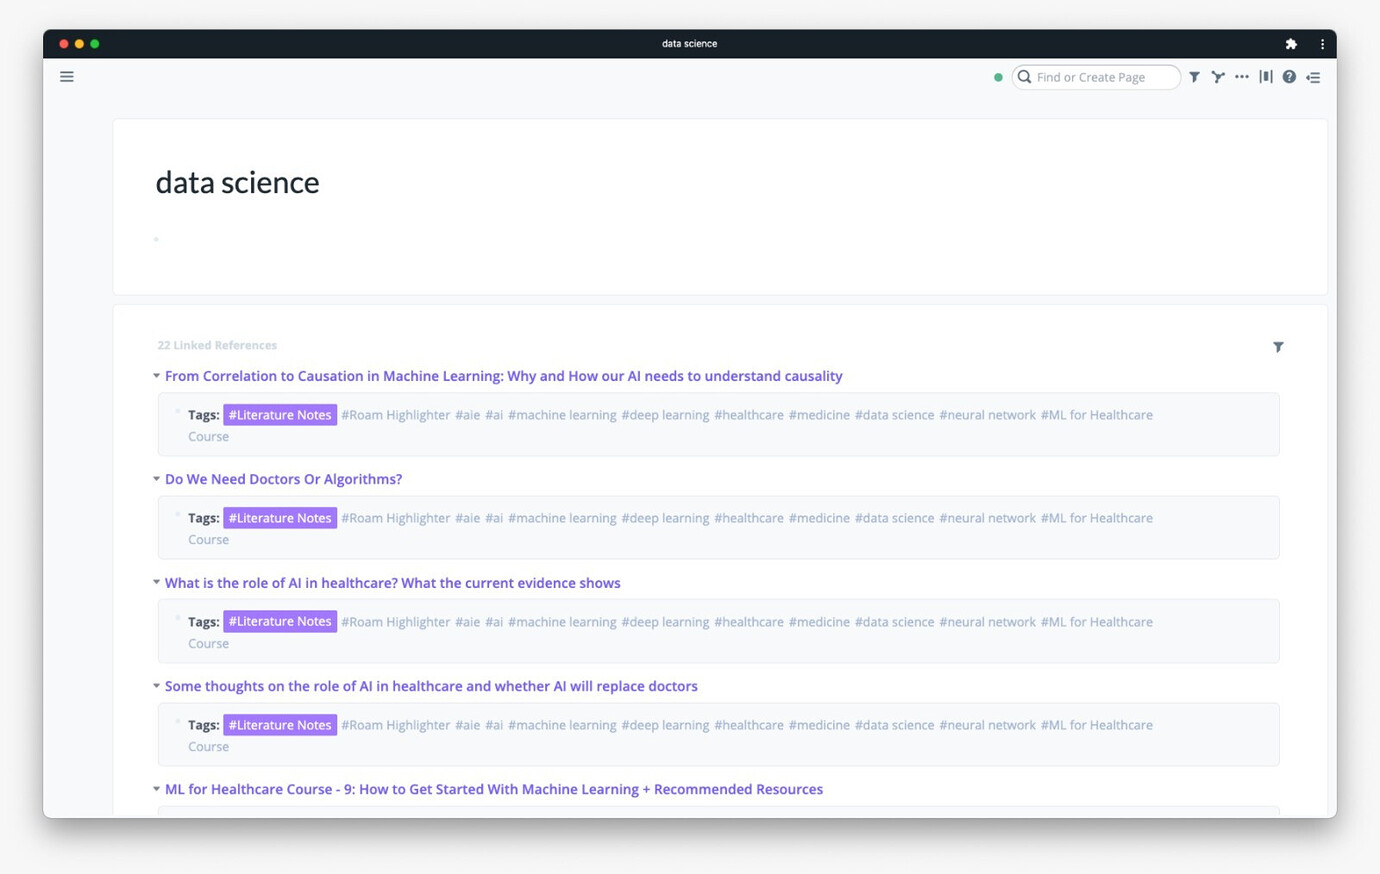Click the '#neural network' tag
The height and width of the screenshot is (874, 1380).
(987, 414)
